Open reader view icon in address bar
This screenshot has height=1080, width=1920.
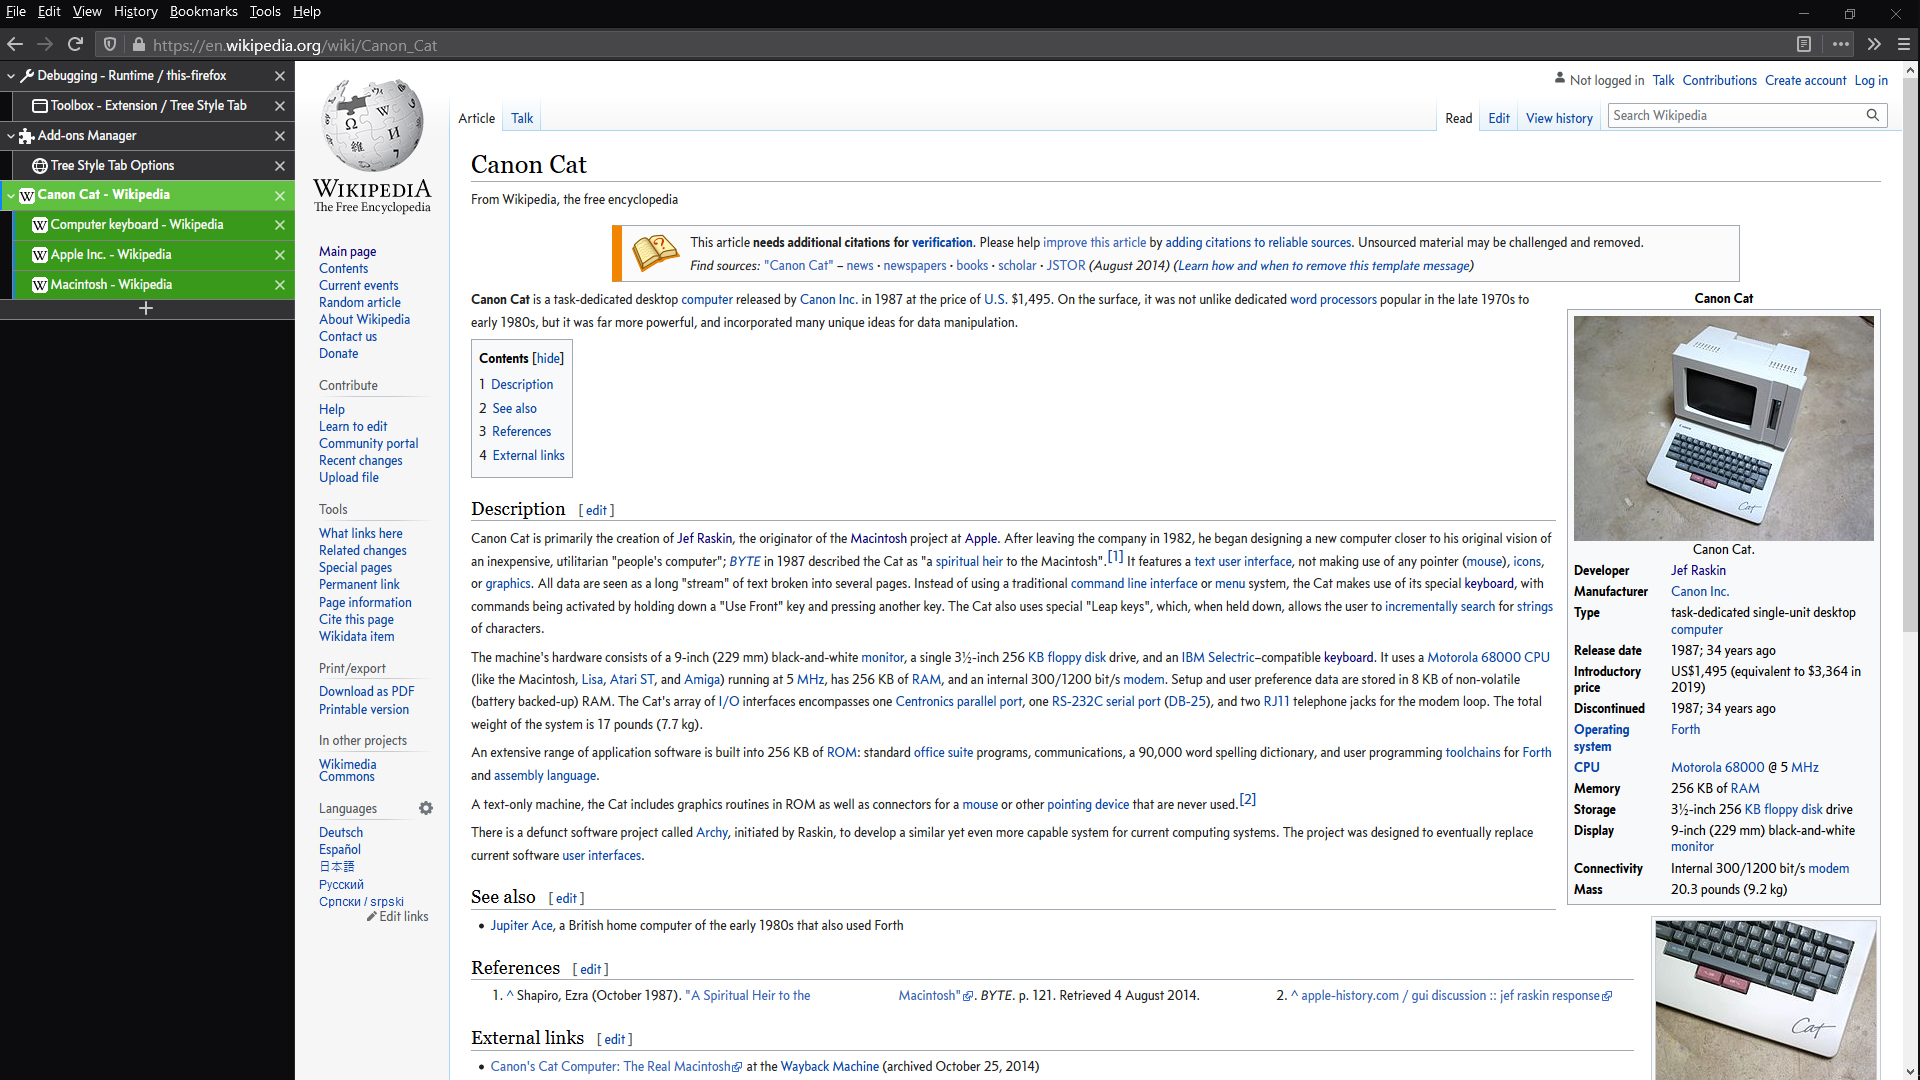click(1803, 44)
